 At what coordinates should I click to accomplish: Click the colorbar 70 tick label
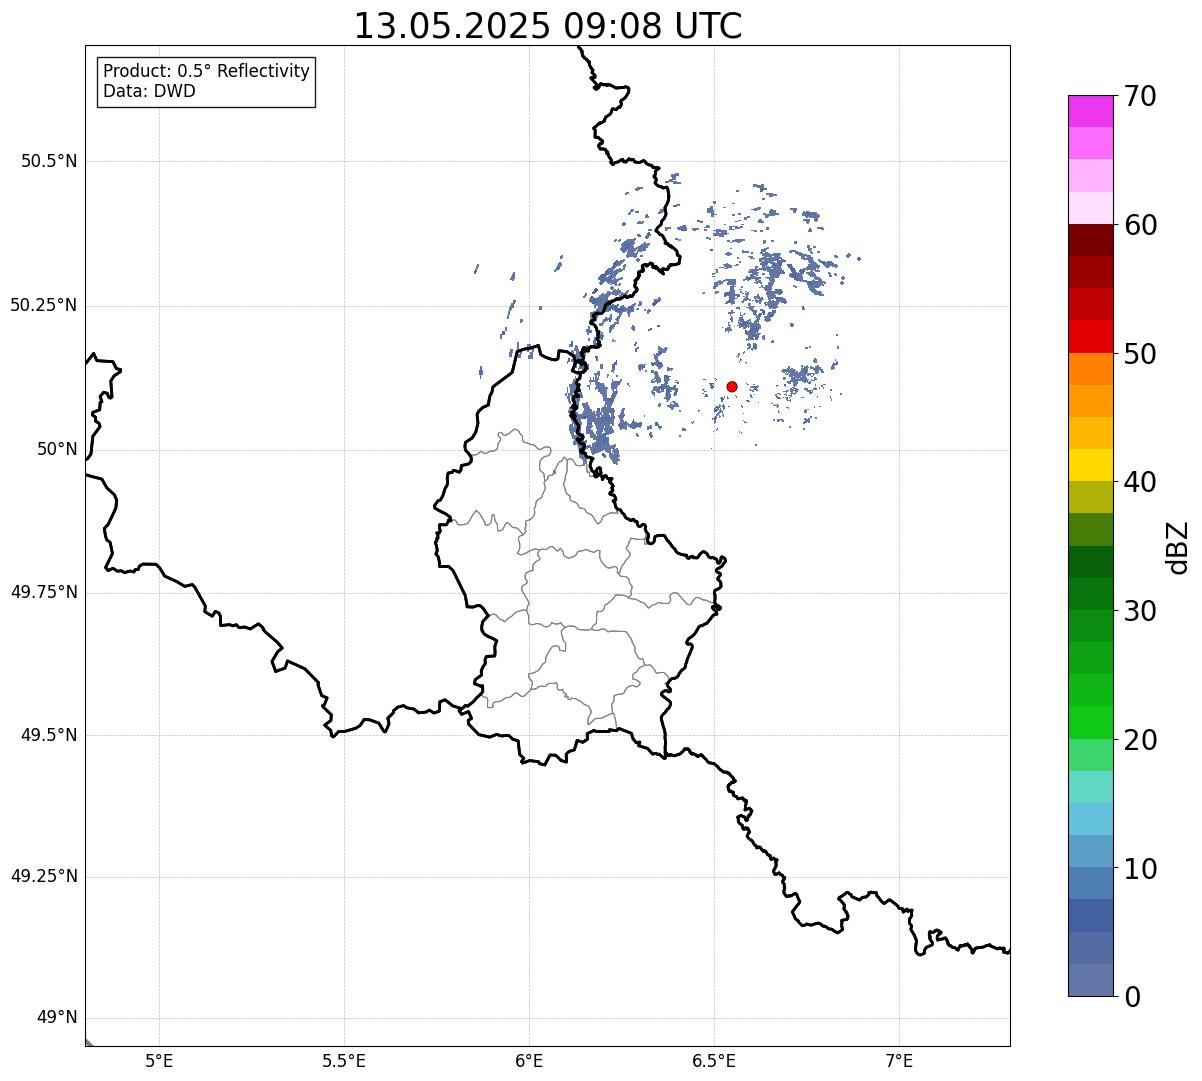tap(1140, 96)
